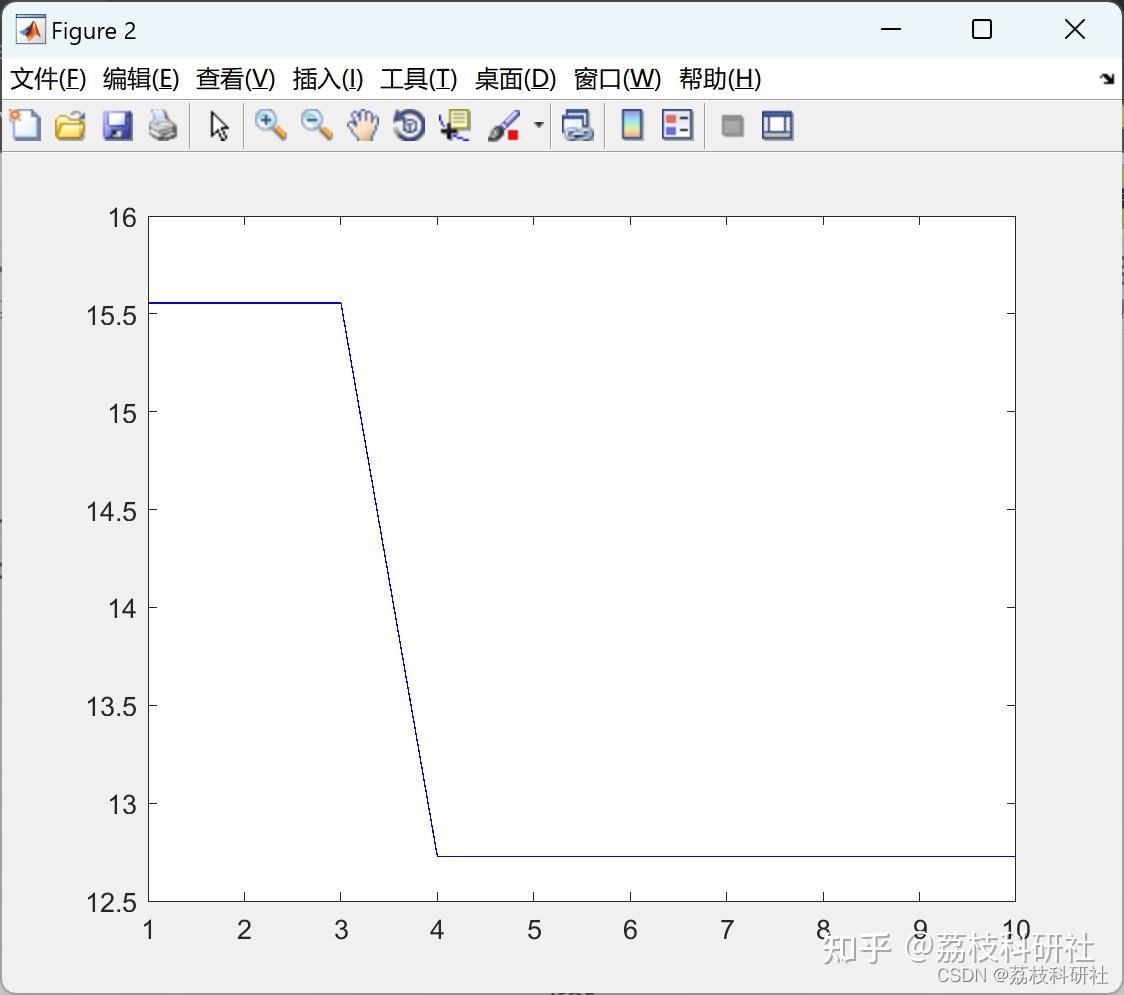Enable the Rotate 3D tool

(x=409, y=125)
